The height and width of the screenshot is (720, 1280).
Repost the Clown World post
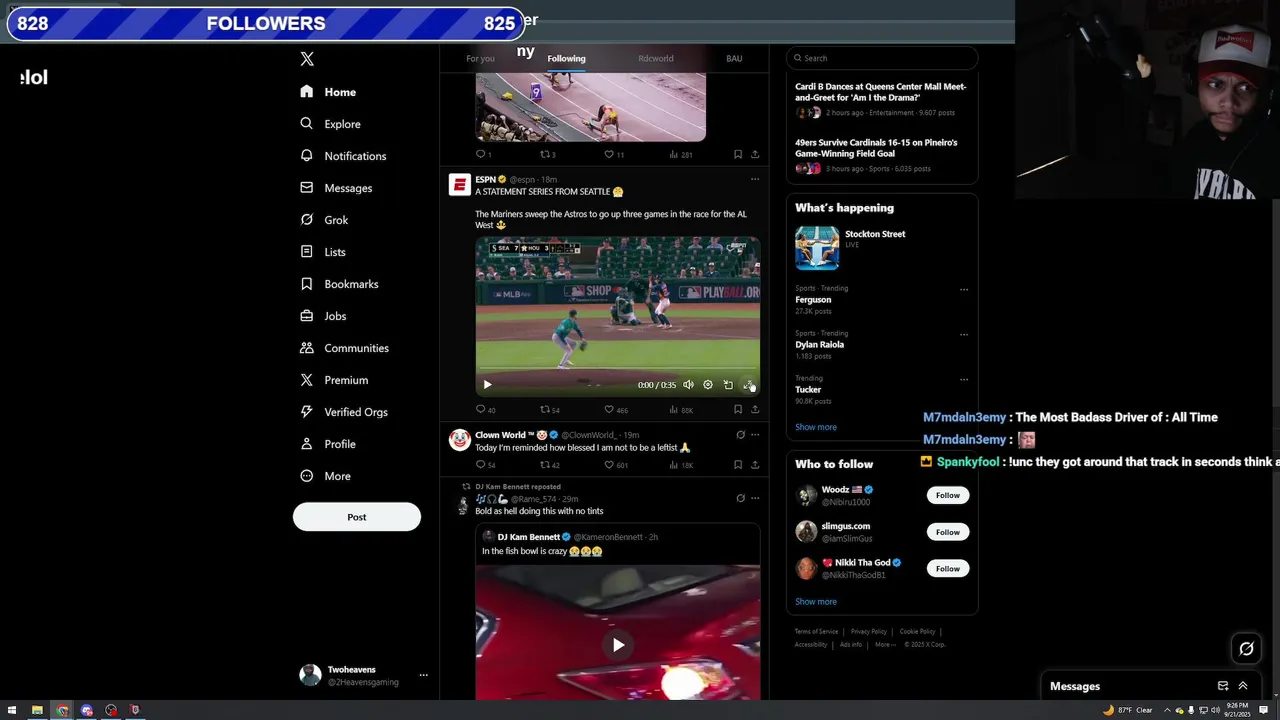click(x=550, y=465)
